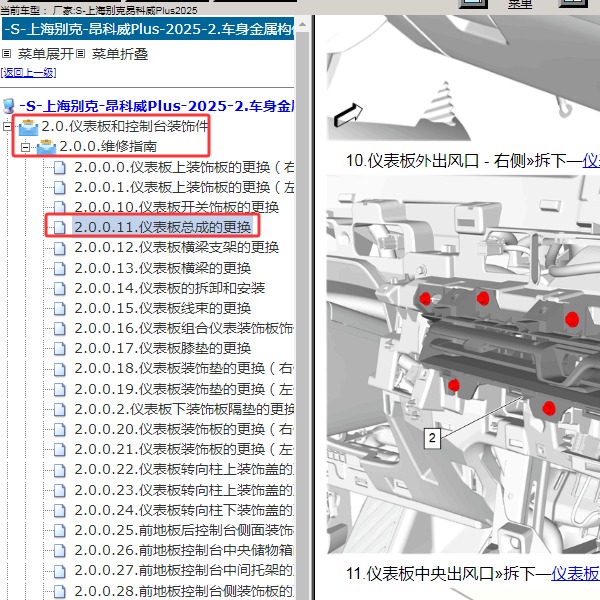Viewport: 600px width, 600px height.
Task: Open 2.0.0.16.仪表板组合仪表装饰板 entry
Action: tap(184, 328)
